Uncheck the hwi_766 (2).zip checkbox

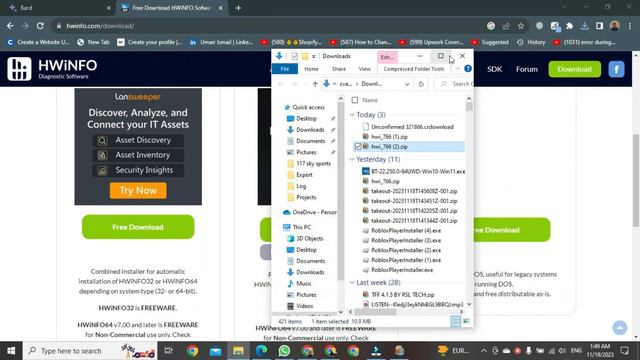(x=358, y=147)
